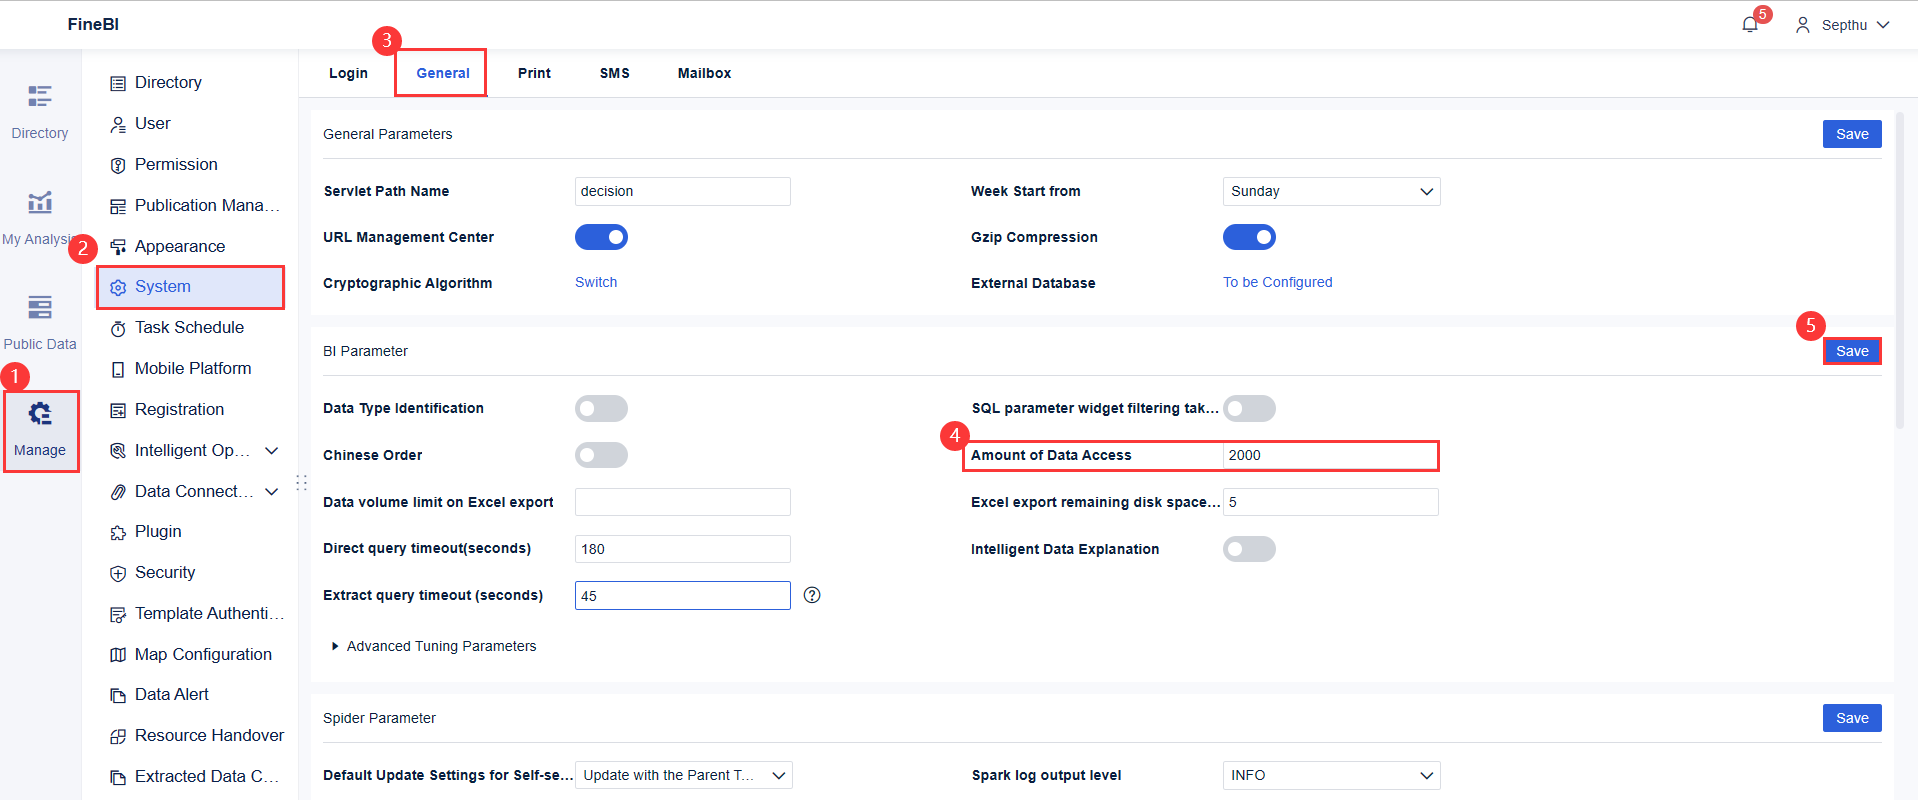Disable the URL Management Center toggle
The width and height of the screenshot is (1918, 800).
pyautogui.click(x=601, y=237)
